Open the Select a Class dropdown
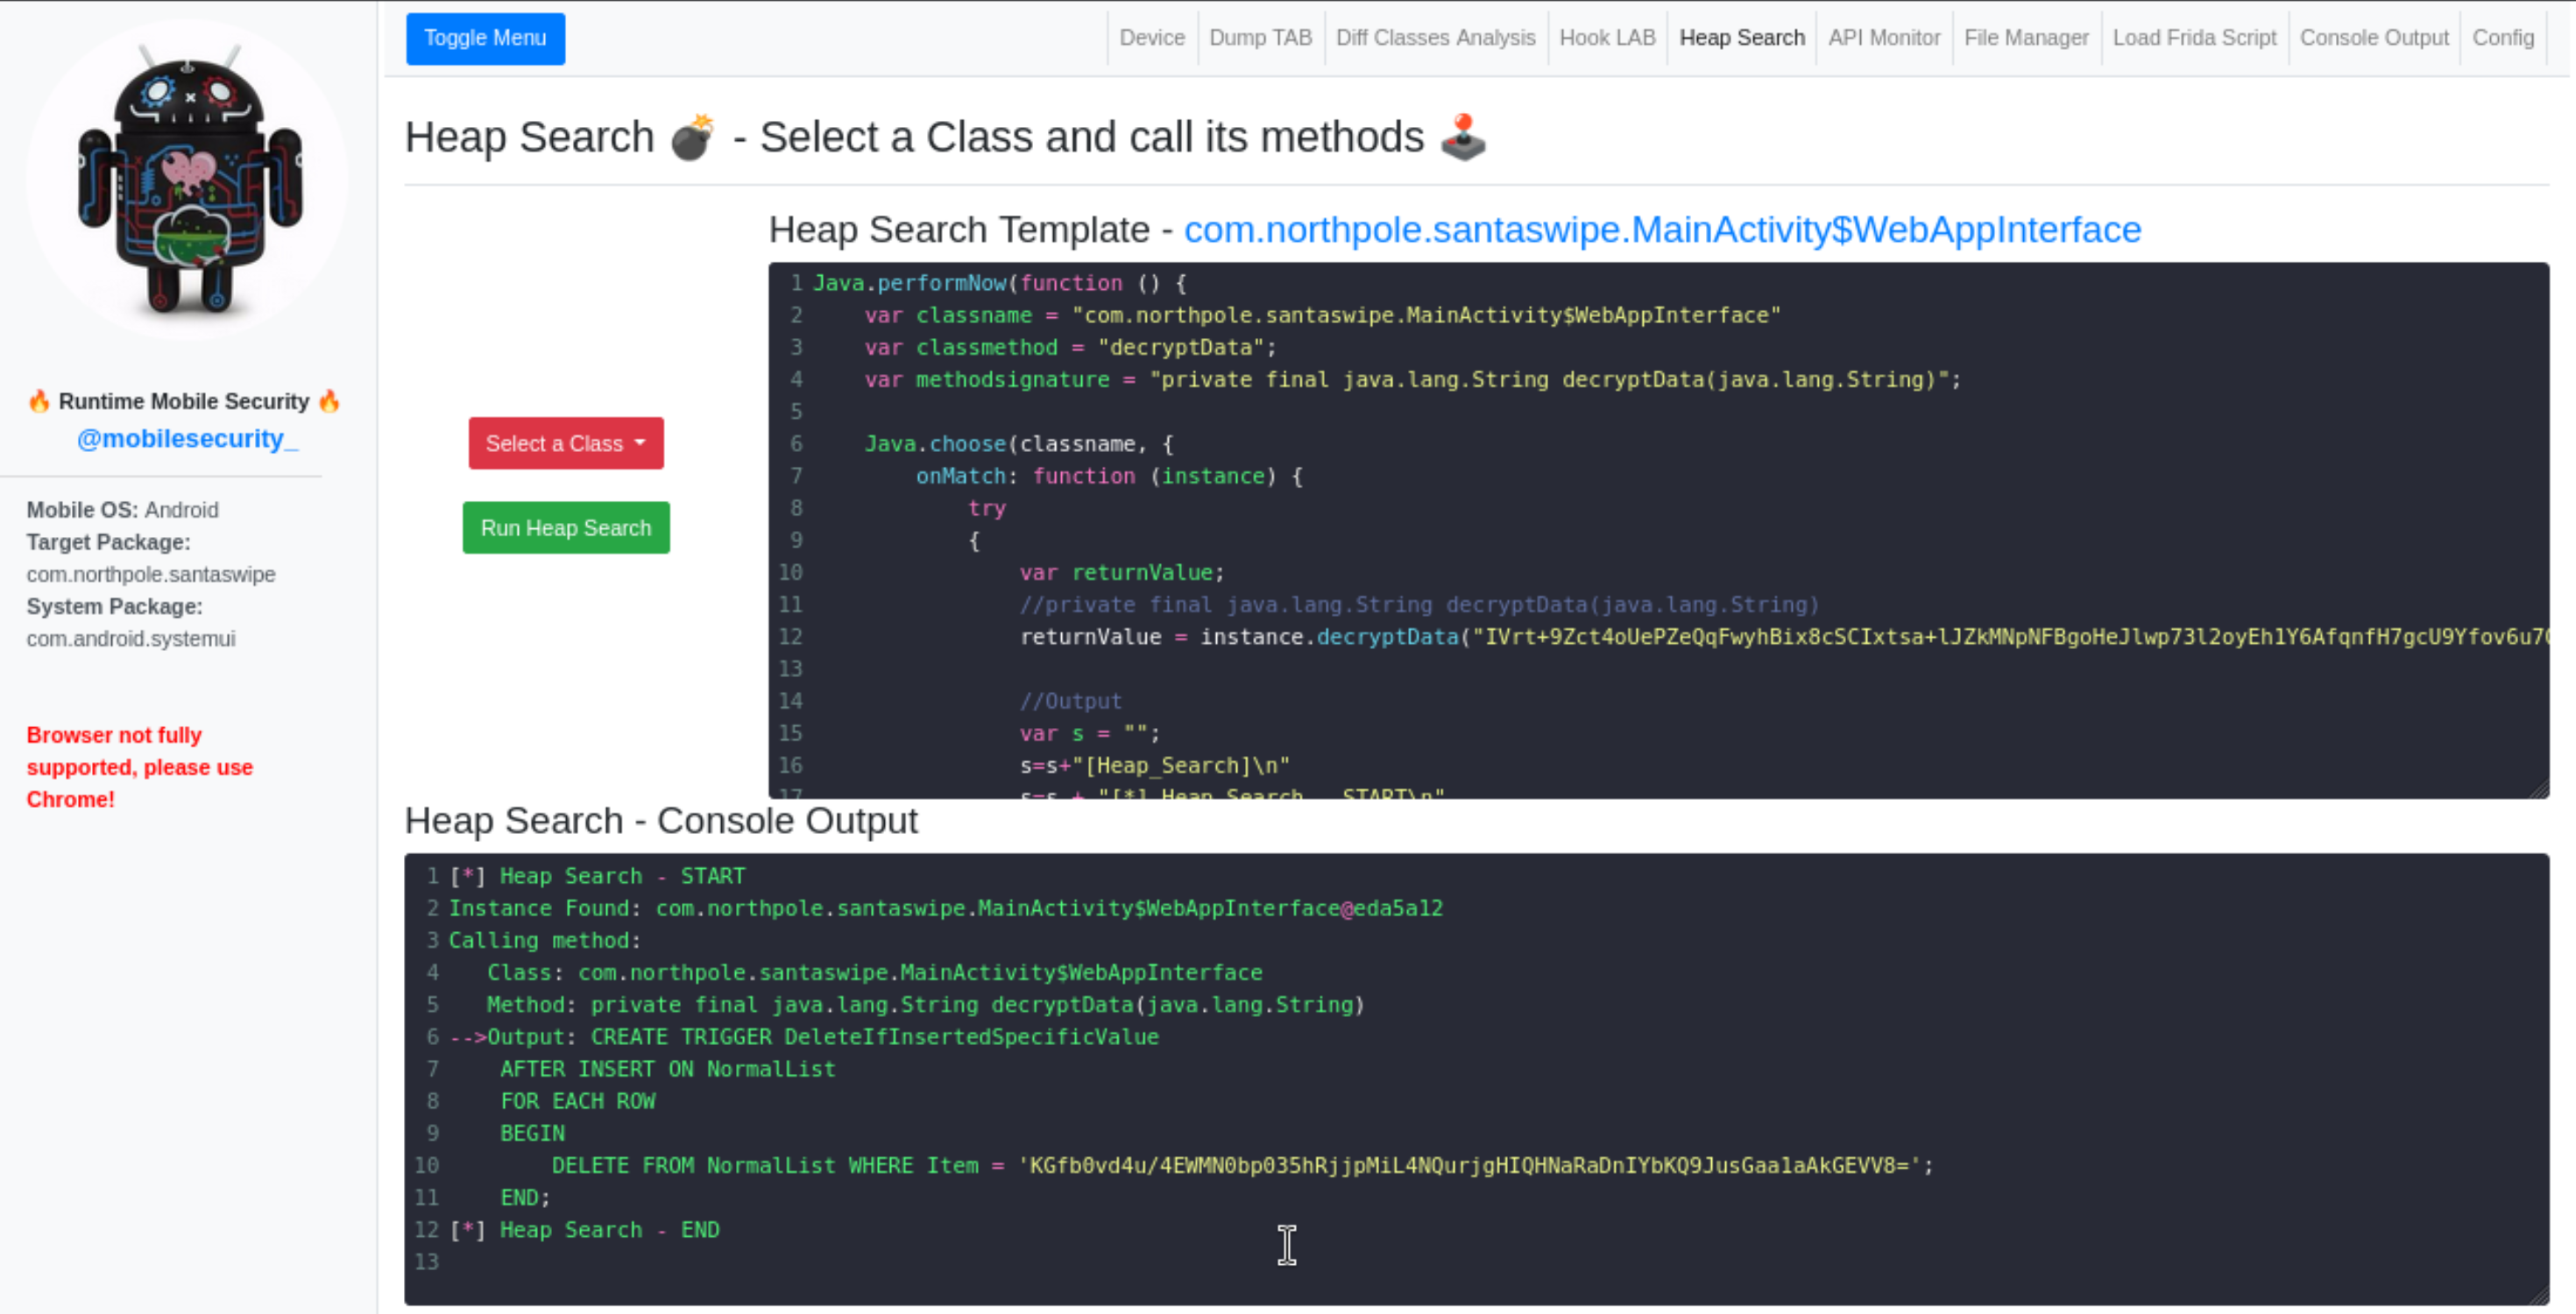Image resolution: width=2576 pixels, height=1314 pixels. tap(565, 443)
